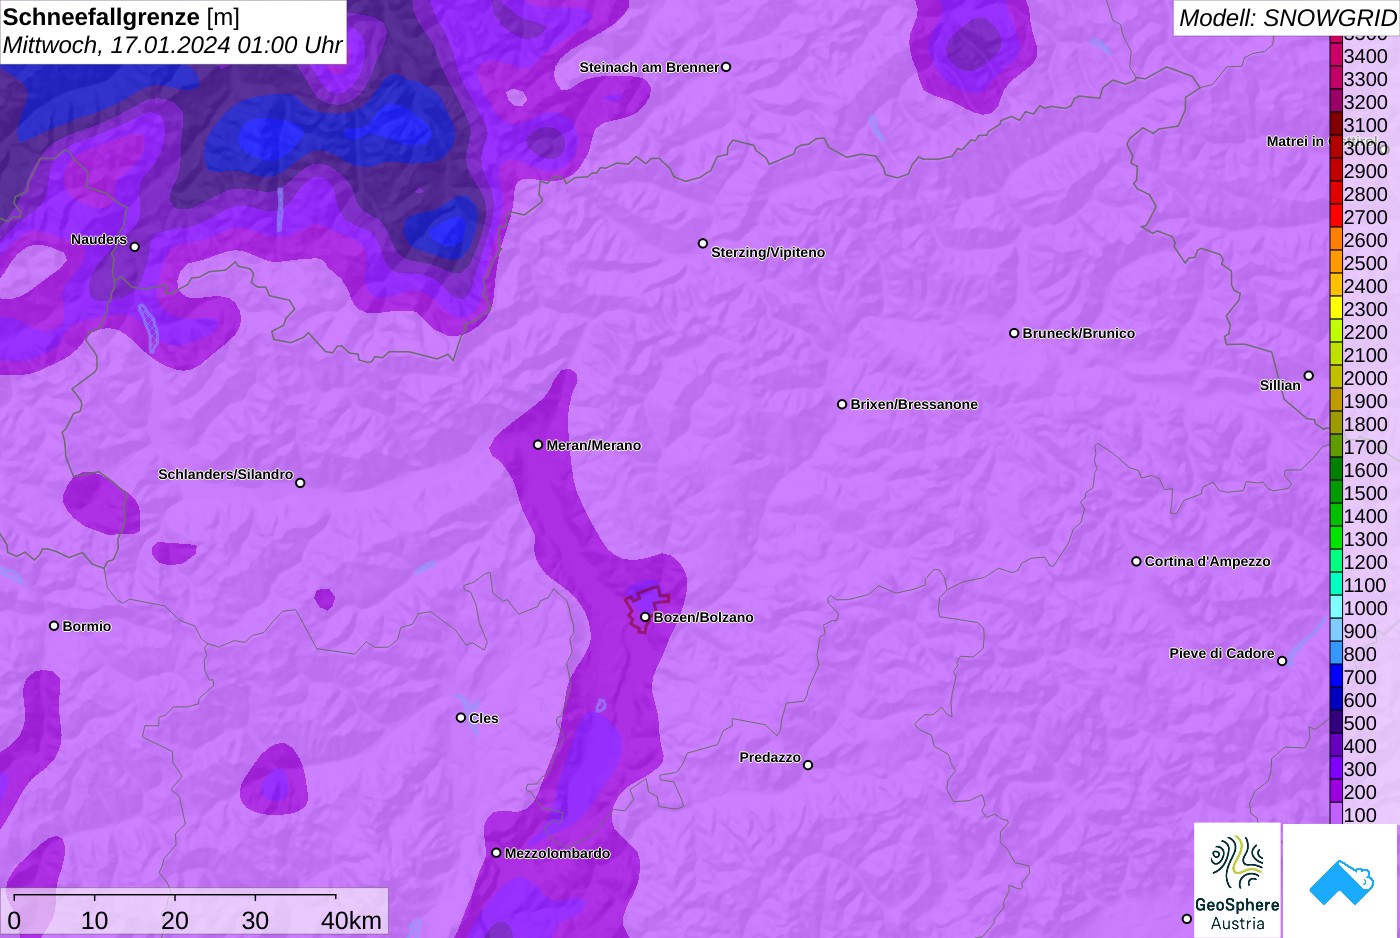Select the Bozen/Bolzano city marker dot
The image size is (1400, 938).
click(645, 617)
